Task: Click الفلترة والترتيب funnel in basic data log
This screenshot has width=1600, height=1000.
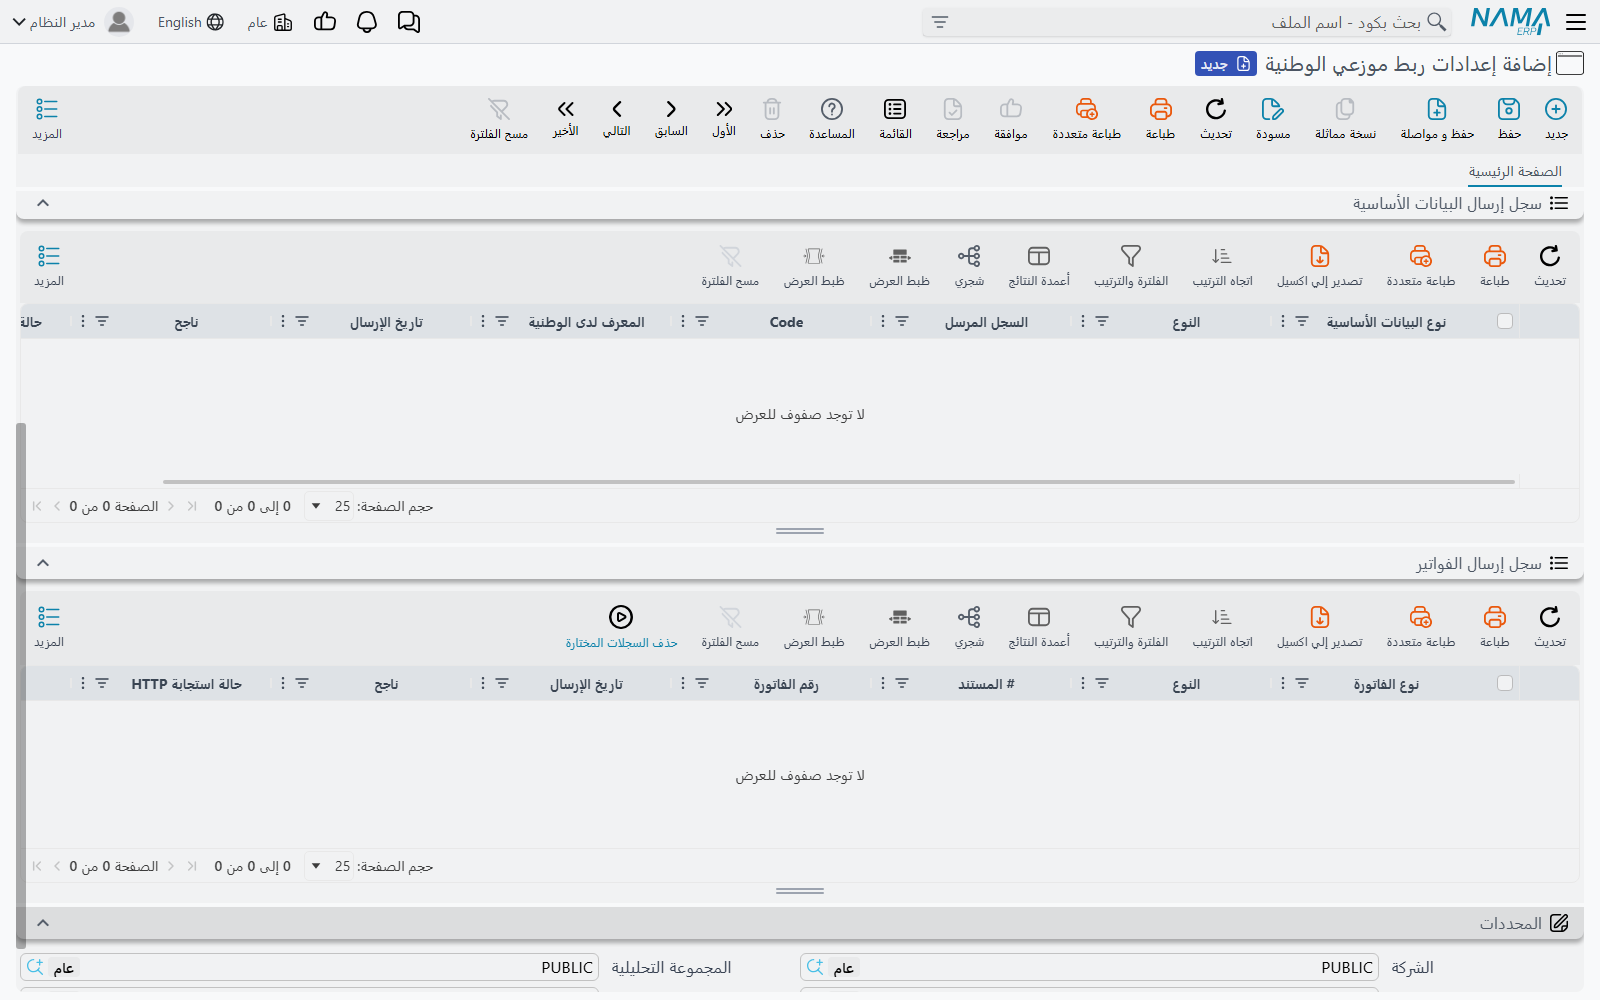Action: 1131,256
